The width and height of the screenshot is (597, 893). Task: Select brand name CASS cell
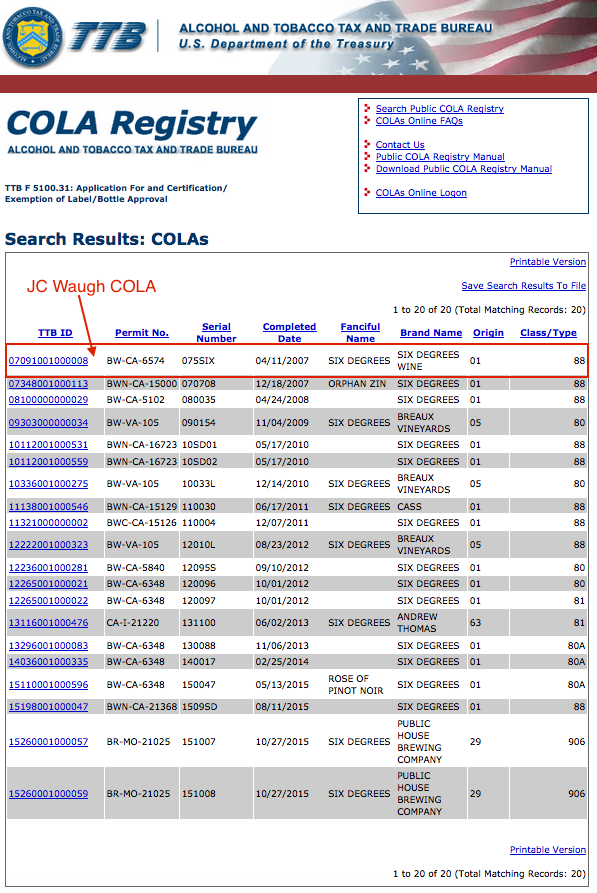410,506
